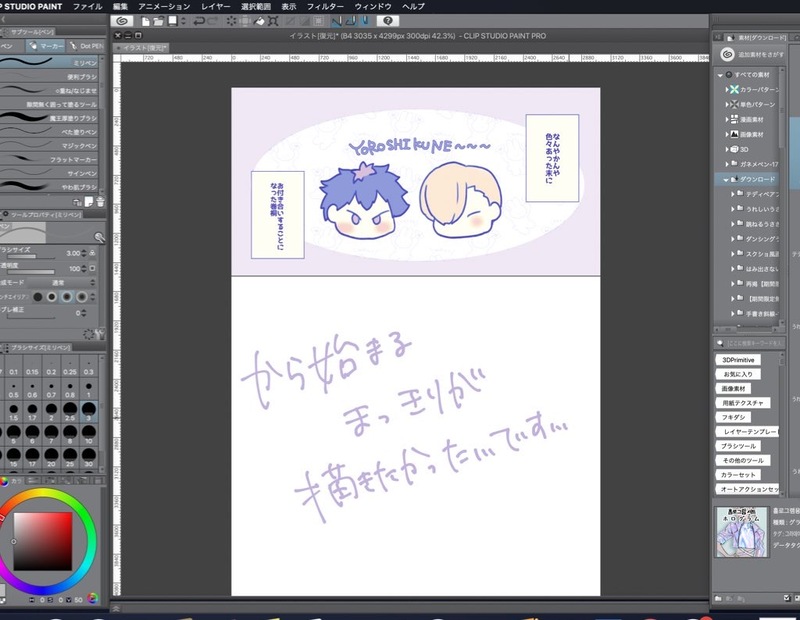Click the duplicate sub tool page icon

(x=89, y=202)
